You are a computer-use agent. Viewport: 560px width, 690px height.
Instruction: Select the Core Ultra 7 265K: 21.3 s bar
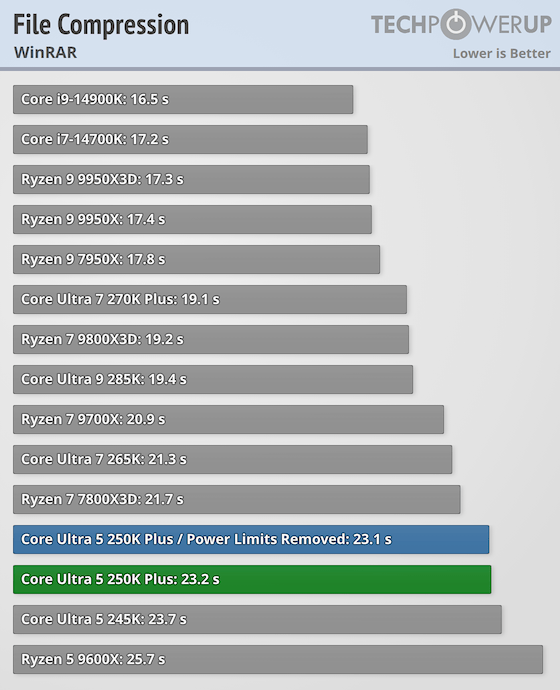point(233,459)
